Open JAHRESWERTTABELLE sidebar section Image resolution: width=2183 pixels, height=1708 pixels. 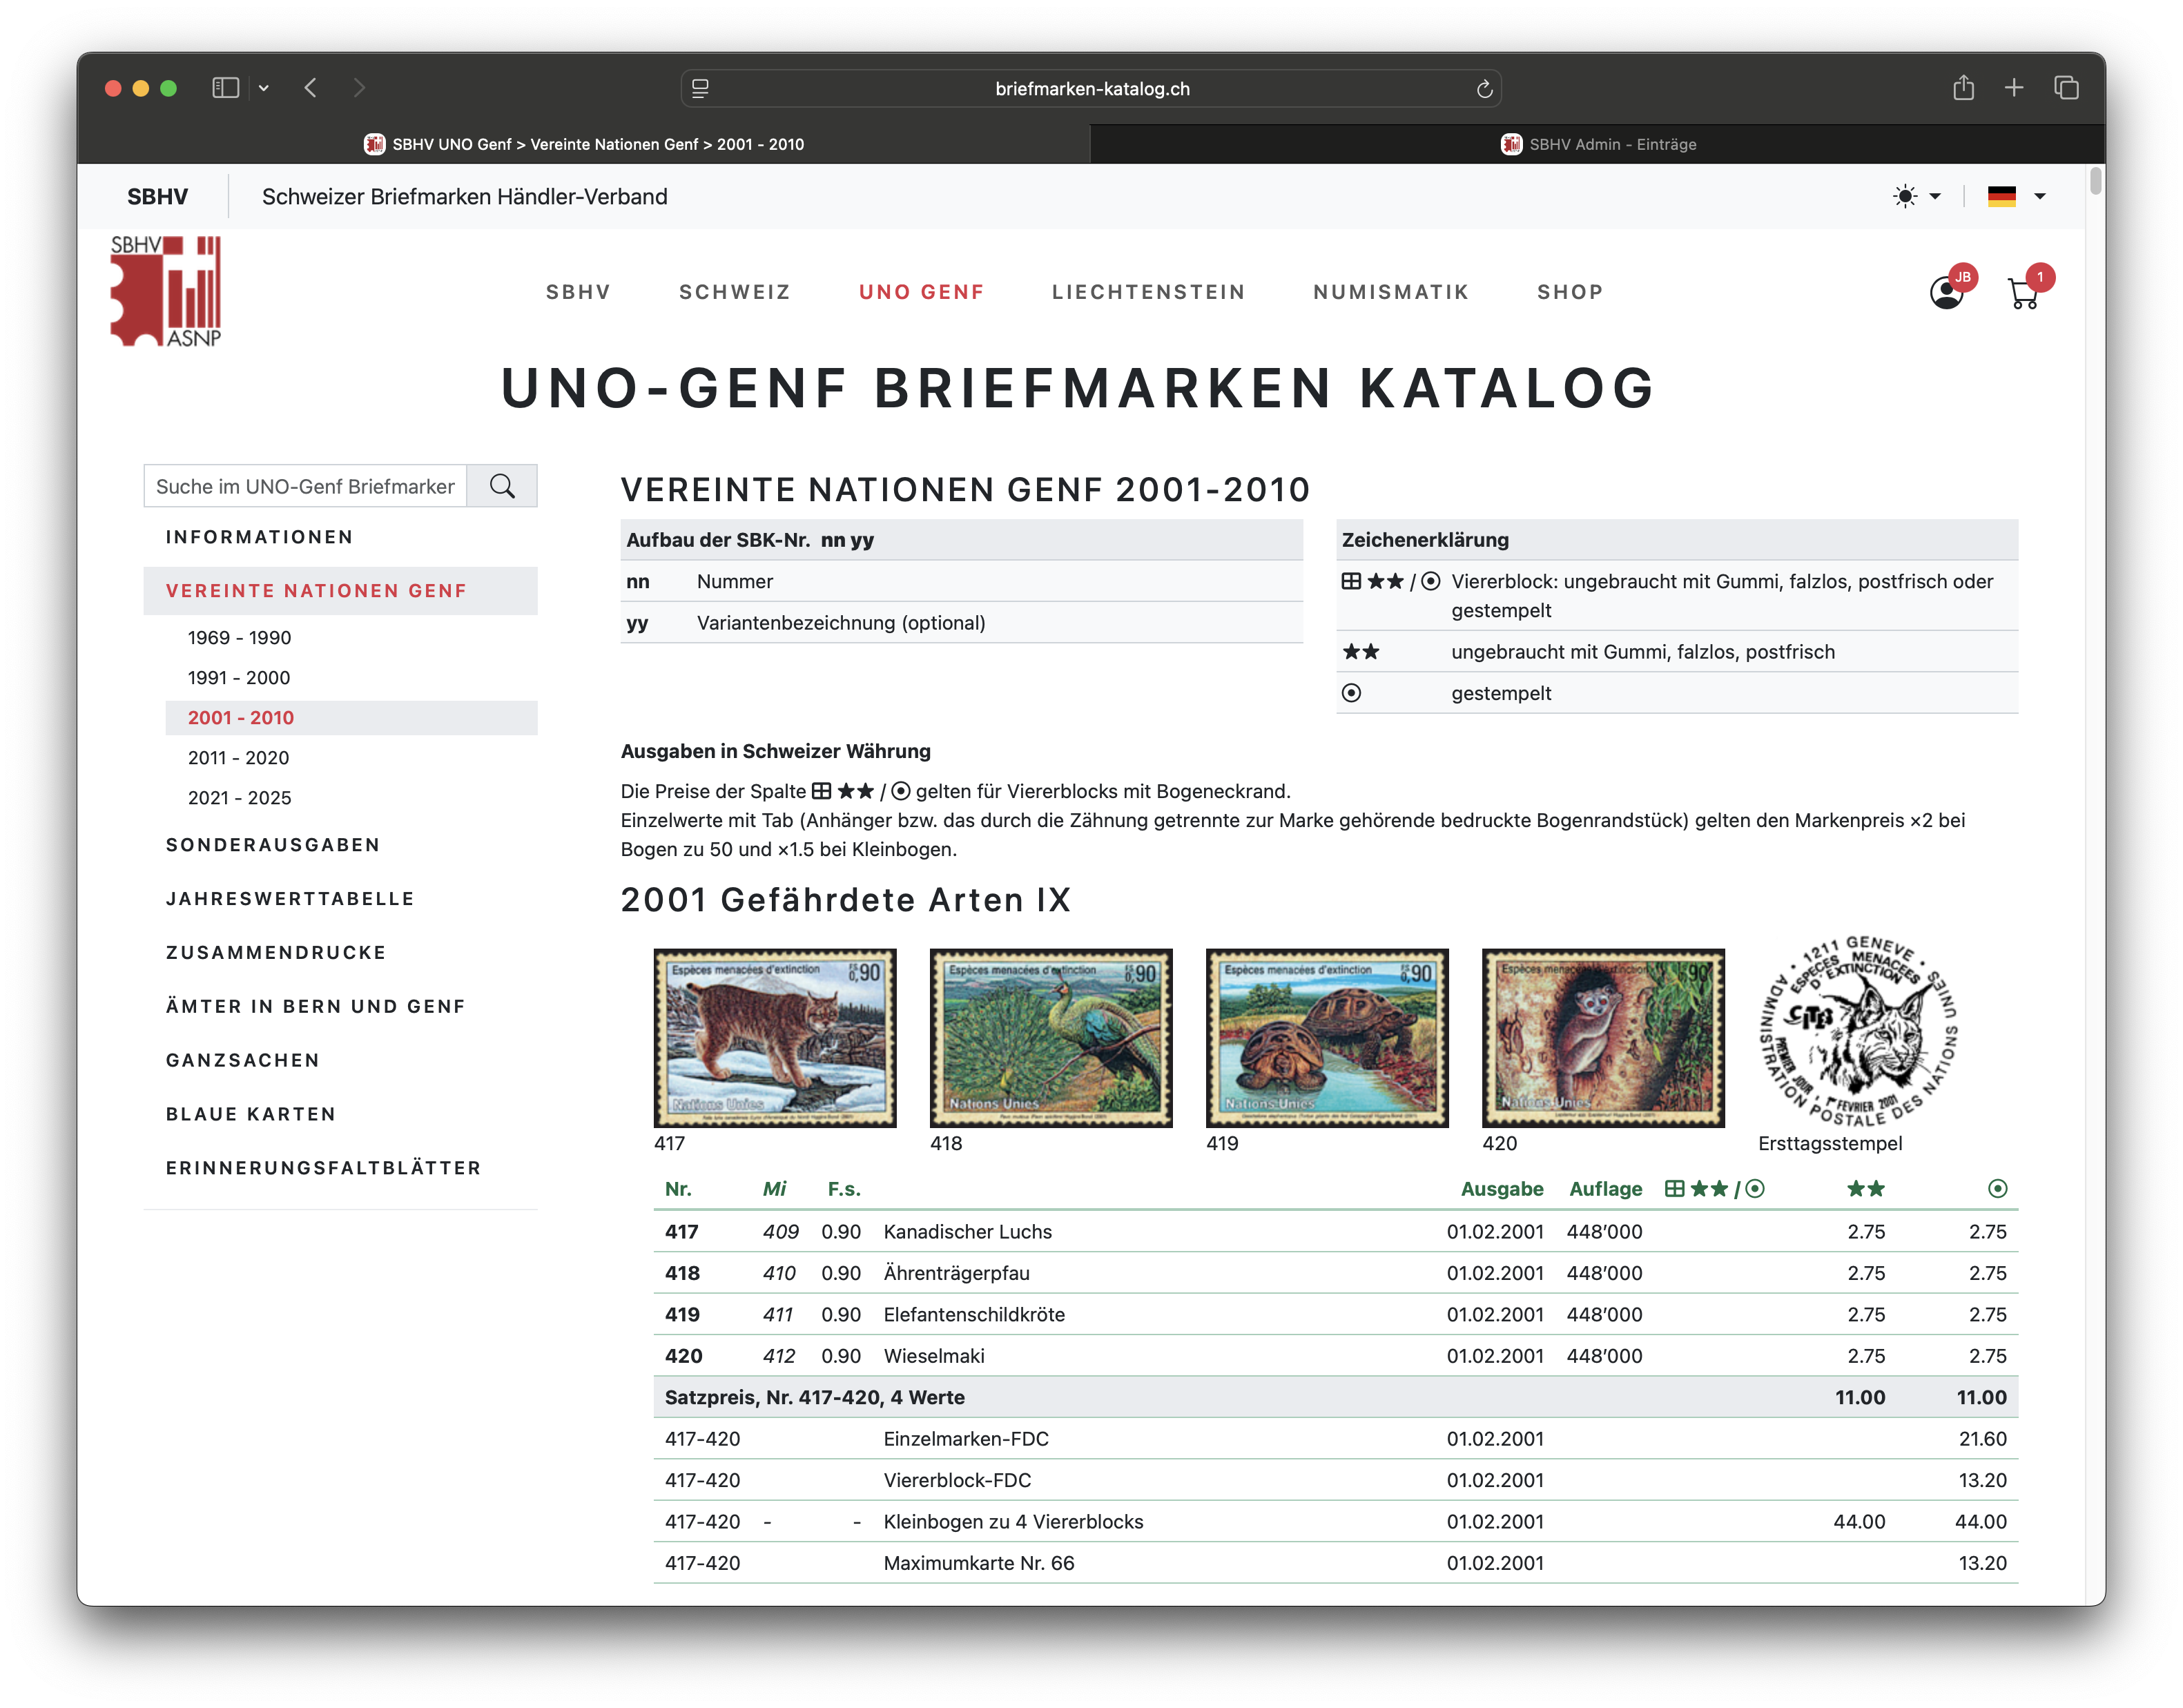tap(290, 899)
